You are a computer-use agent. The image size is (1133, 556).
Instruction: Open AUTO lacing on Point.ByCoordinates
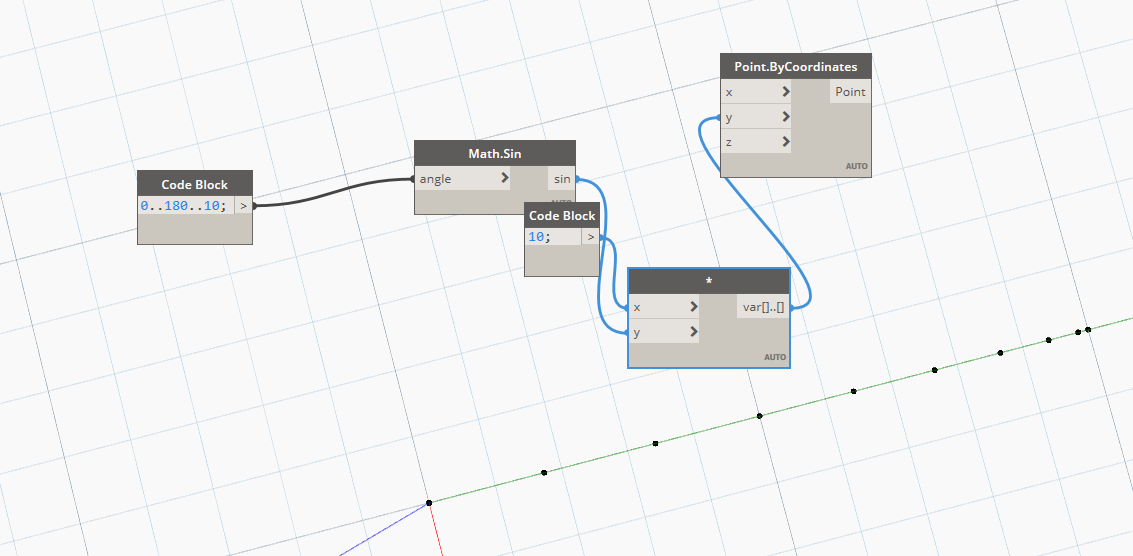[x=856, y=166]
